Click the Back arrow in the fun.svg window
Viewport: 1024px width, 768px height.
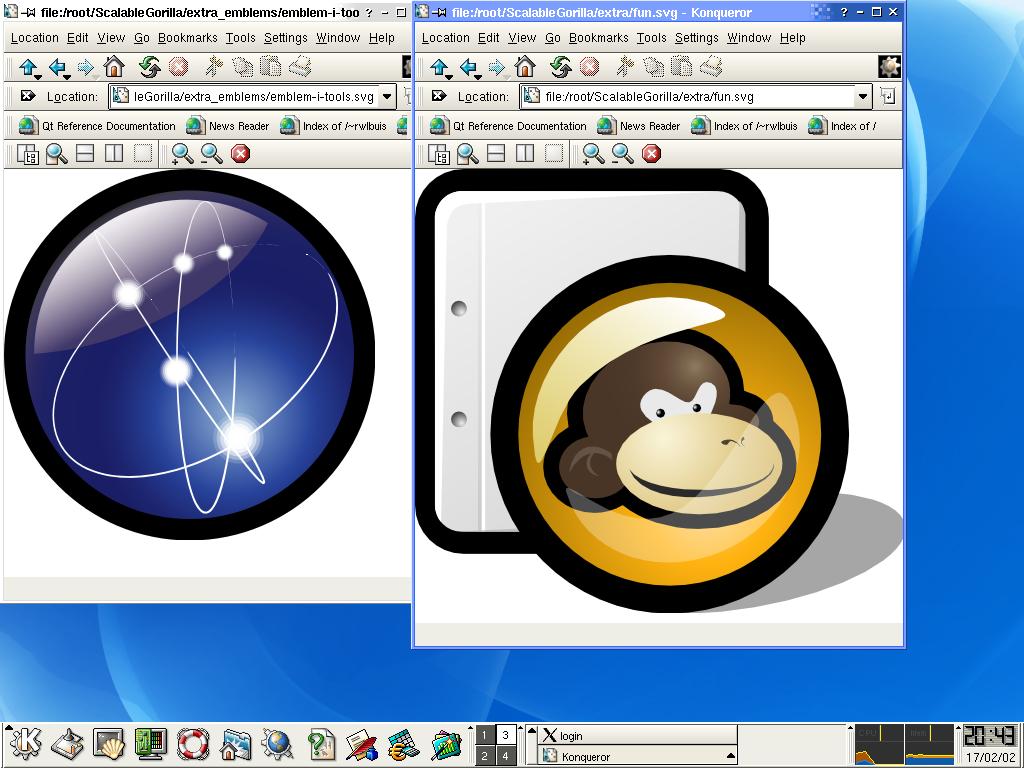coord(469,67)
